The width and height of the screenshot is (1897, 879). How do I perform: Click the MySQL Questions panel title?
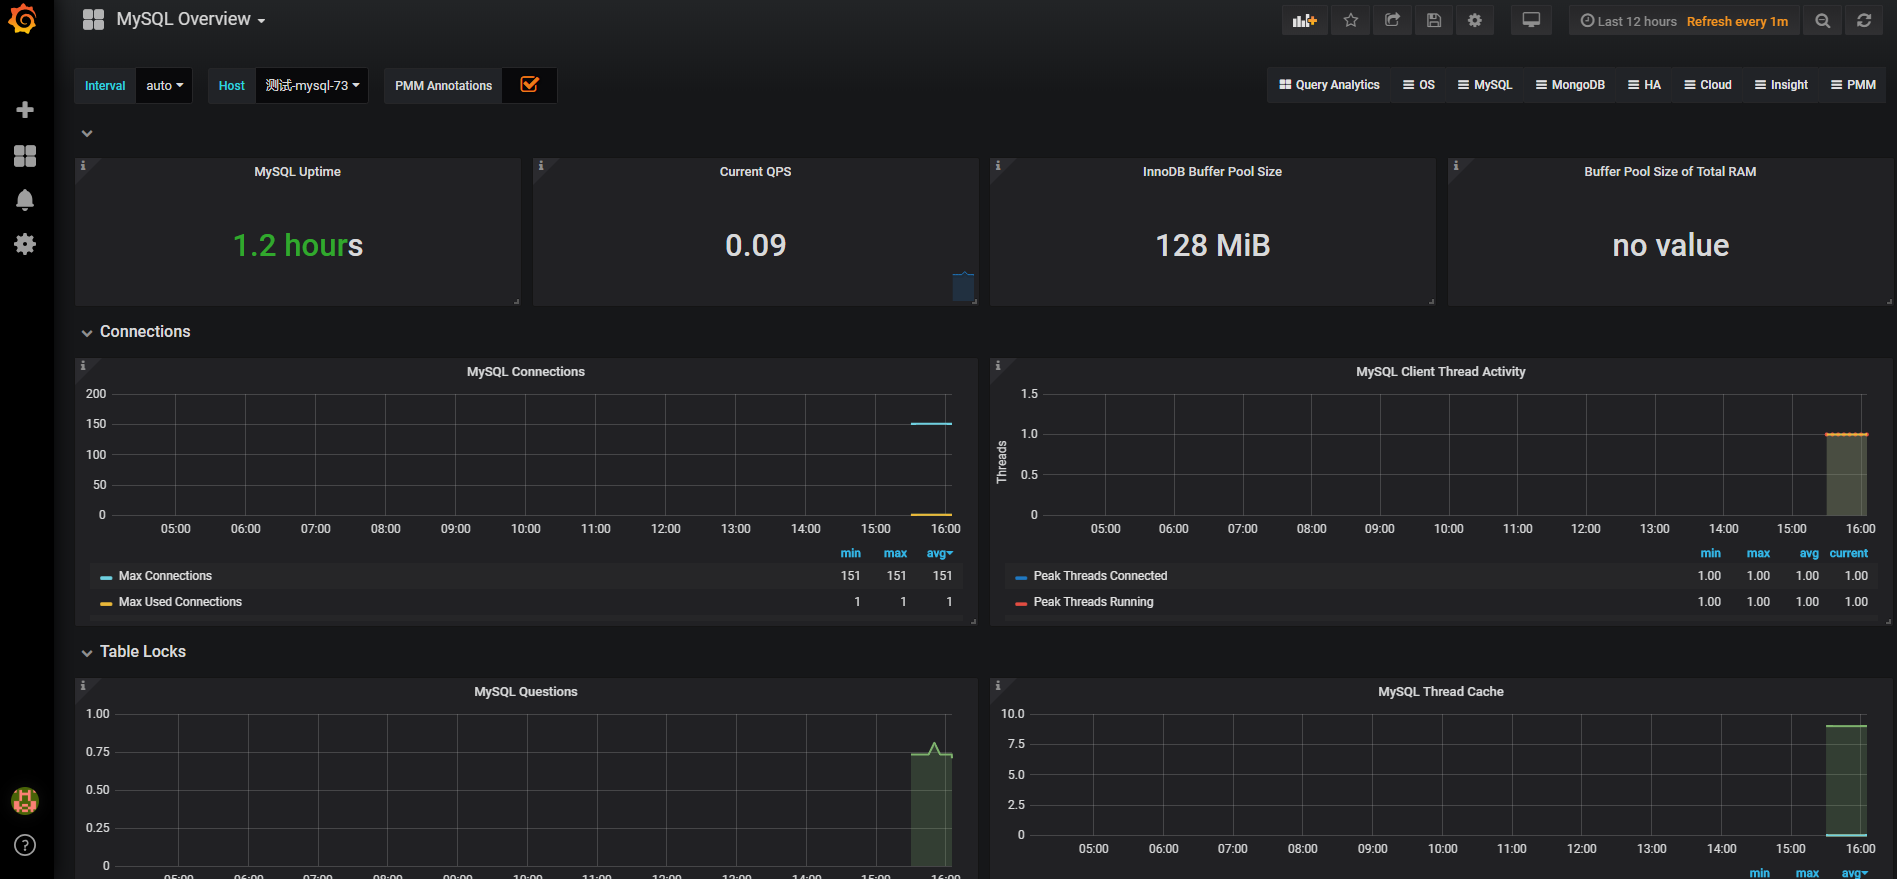pos(526,692)
